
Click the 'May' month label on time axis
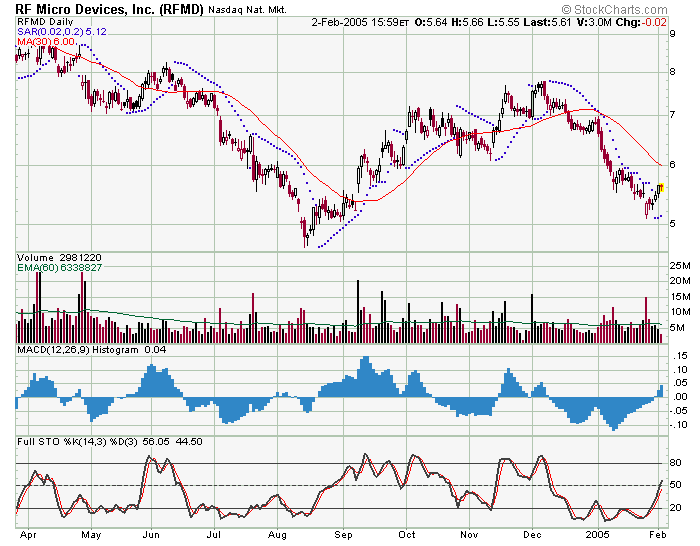tap(91, 535)
